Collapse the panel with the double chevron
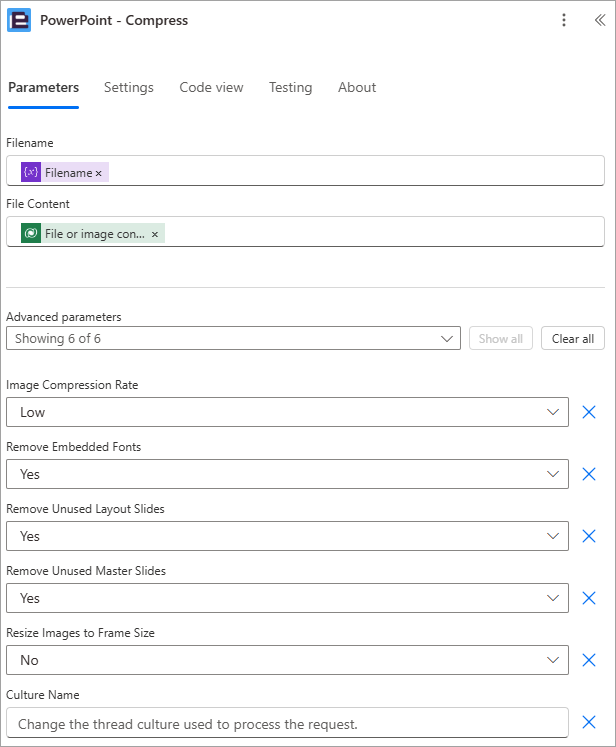Image resolution: width=616 pixels, height=747 pixels. point(600,20)
